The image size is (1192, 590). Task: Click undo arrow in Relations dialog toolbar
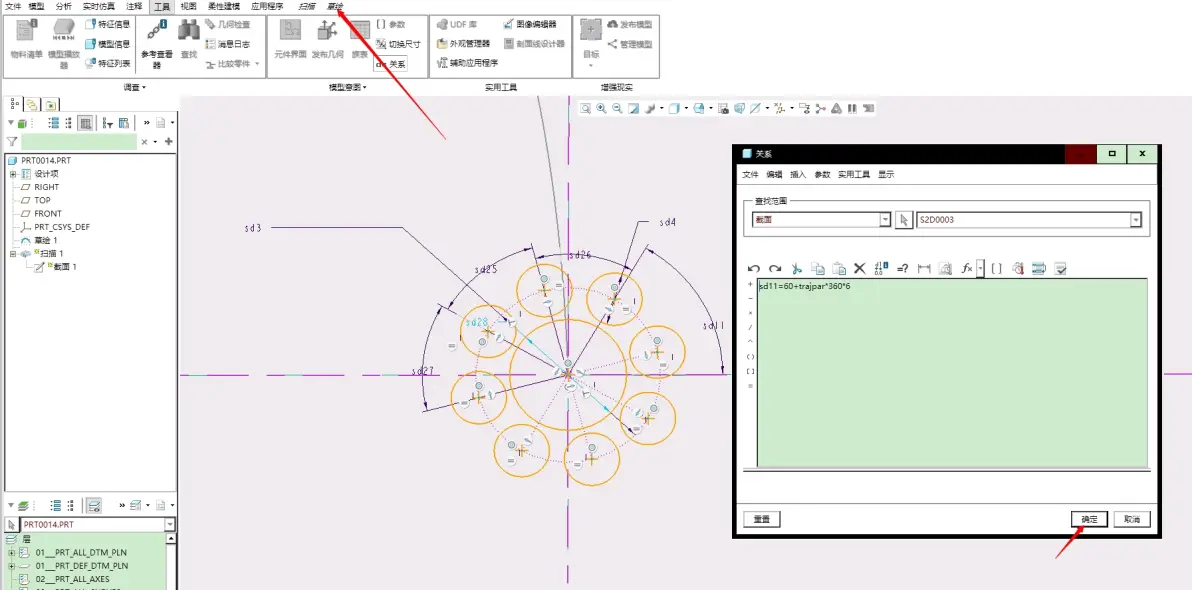click(x=753, y=268)
